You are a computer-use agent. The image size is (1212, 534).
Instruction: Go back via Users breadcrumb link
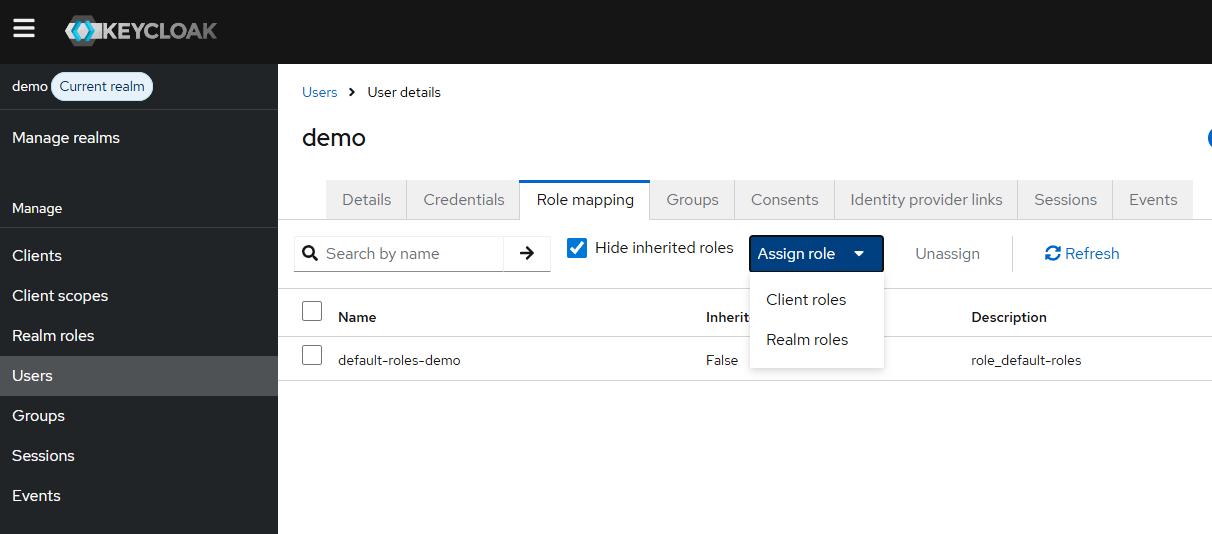320,92
